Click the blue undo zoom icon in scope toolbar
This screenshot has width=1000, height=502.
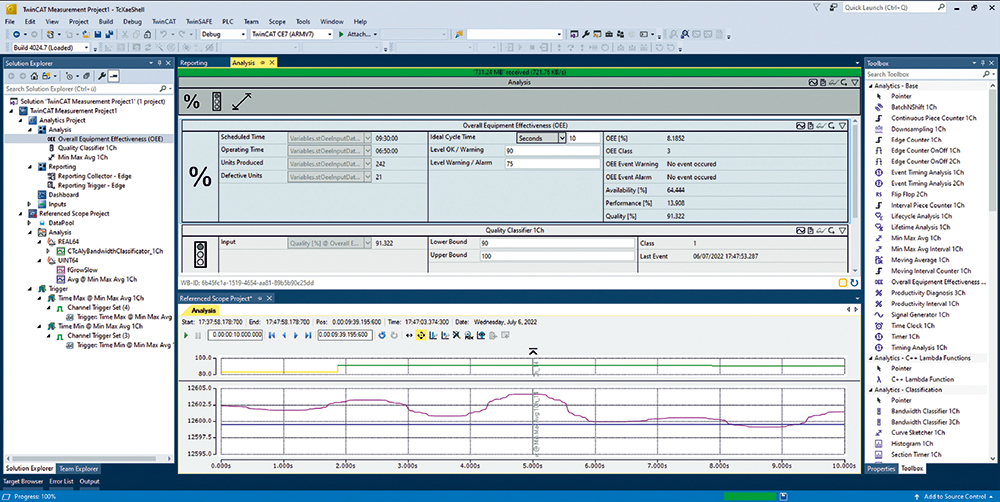pos(382,335)
